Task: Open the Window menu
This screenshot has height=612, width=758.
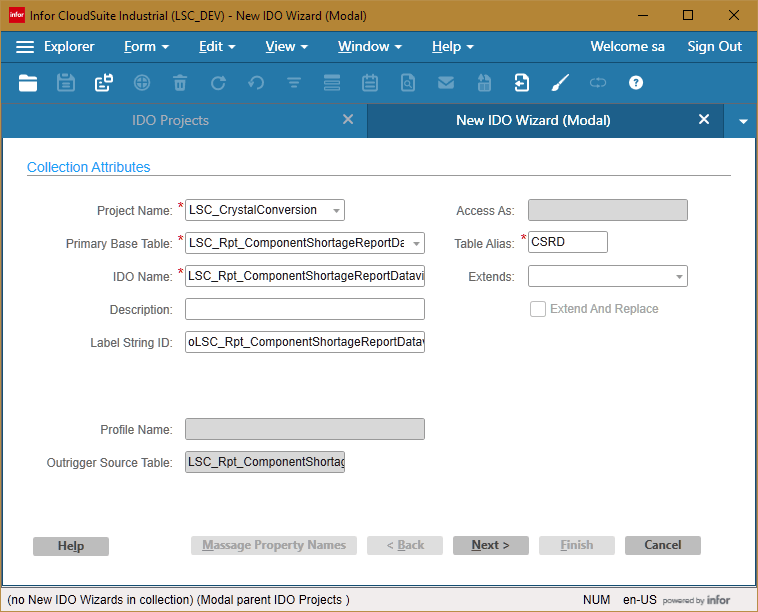Action: 370,47
